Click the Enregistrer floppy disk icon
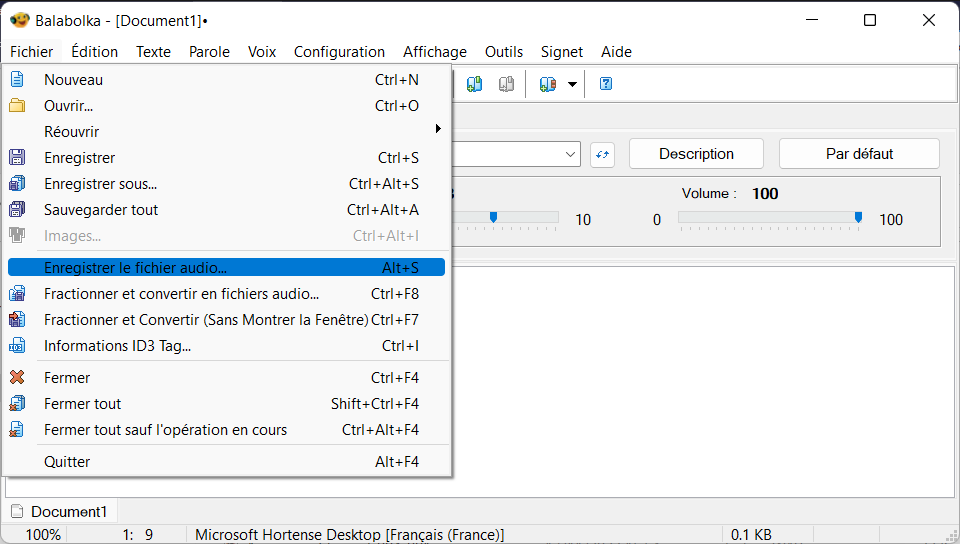Image resolution: width=960 pixels, height=544 pixels. (x=17, y=158)
